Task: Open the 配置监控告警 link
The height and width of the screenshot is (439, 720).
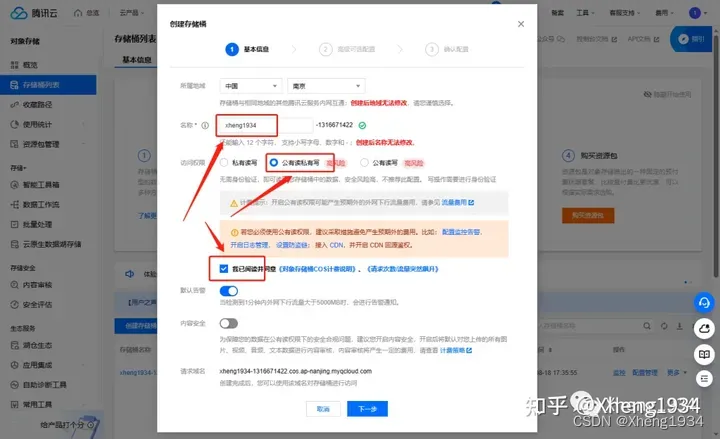Action: click(x=461, y=232)
